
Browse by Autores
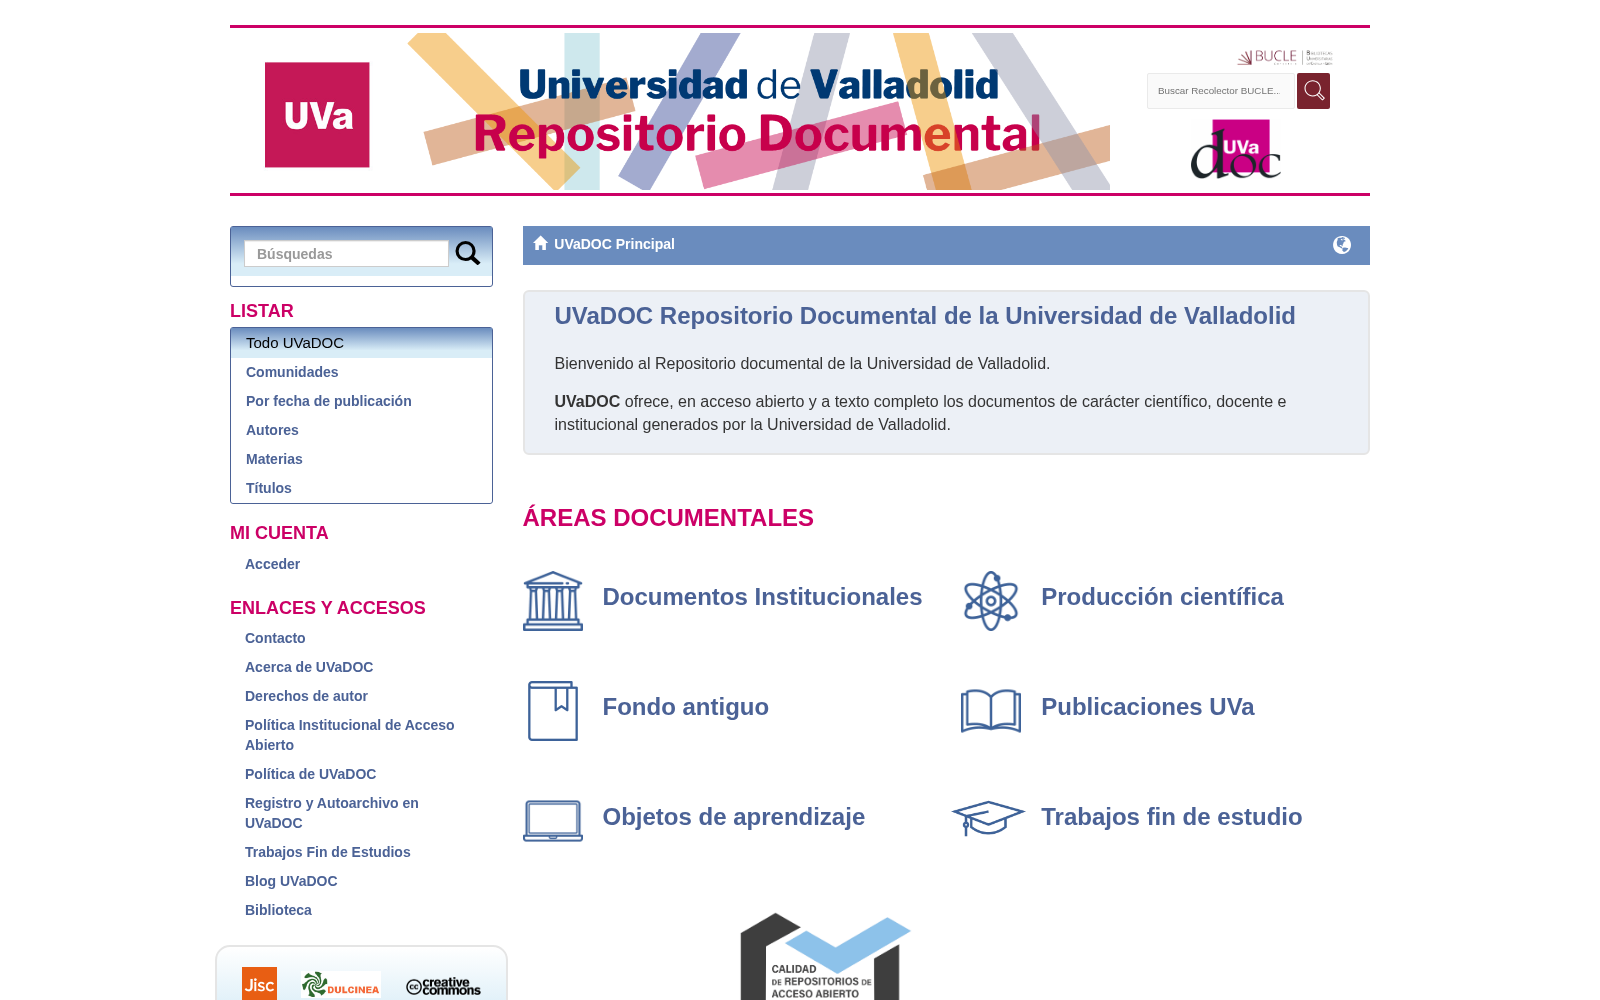[x=272, y=430]
